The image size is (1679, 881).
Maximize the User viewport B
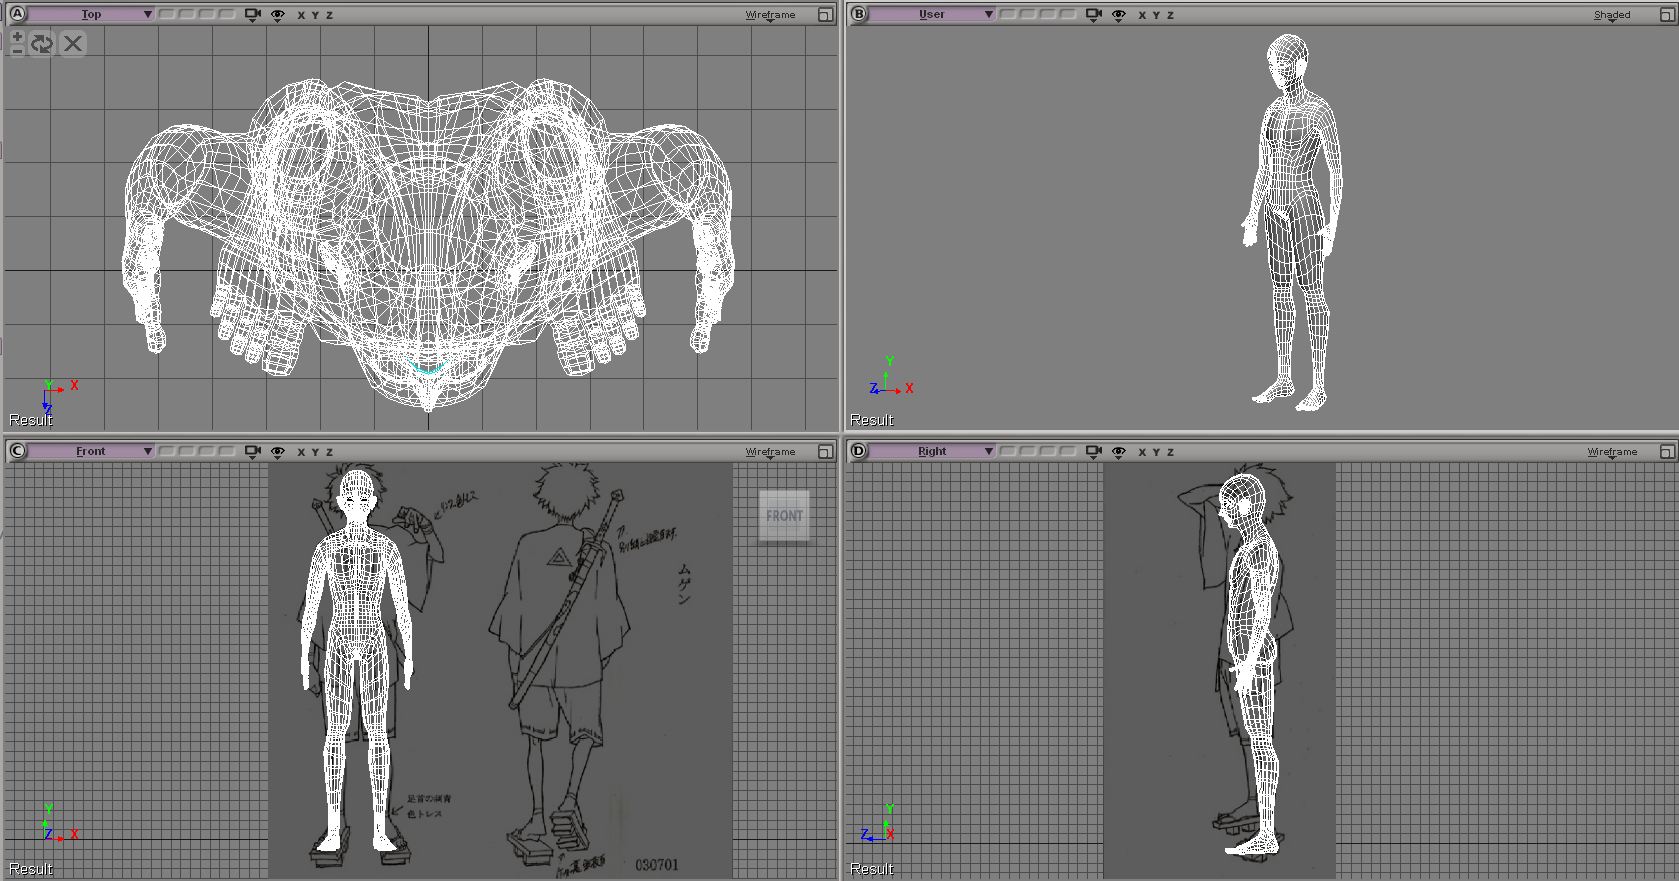coord(1666,15)
